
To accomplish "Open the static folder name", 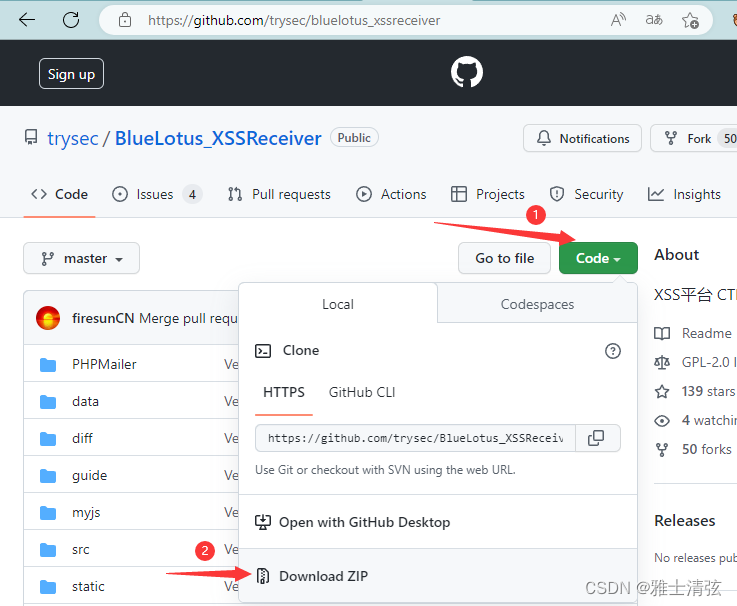I will [x=88, y=586].
